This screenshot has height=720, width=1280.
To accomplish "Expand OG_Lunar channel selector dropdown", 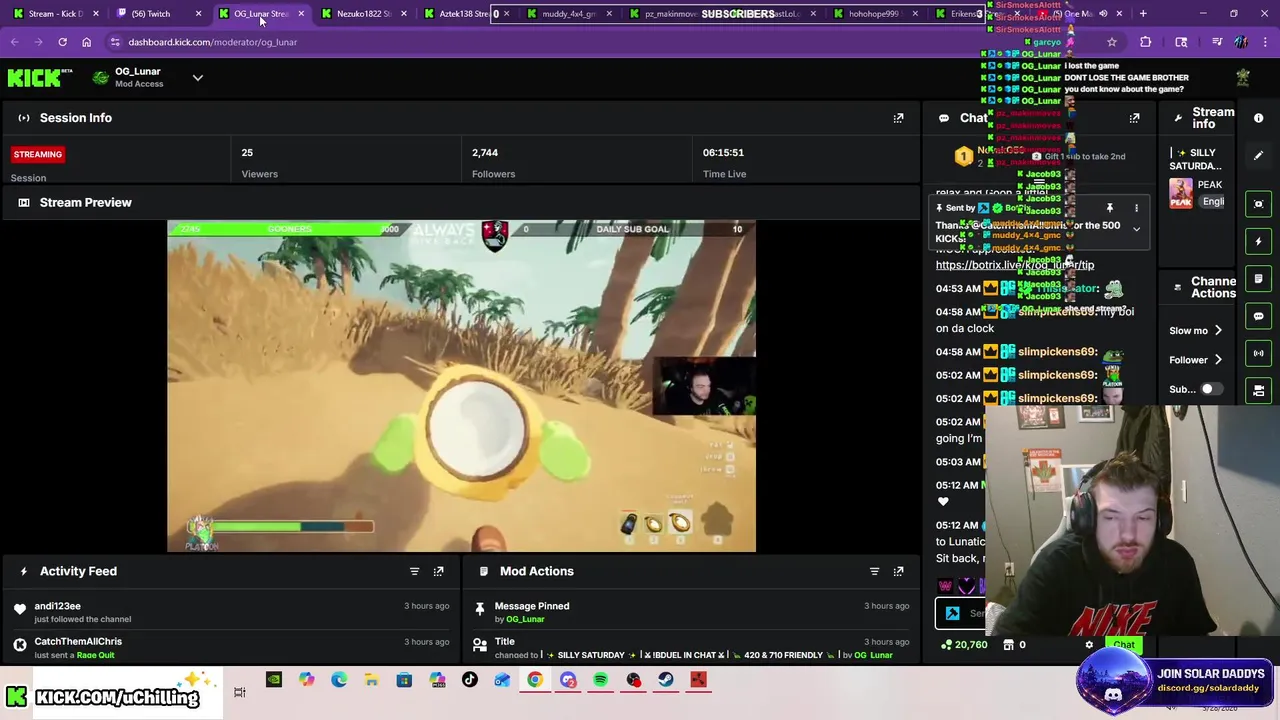I will 197,78.
